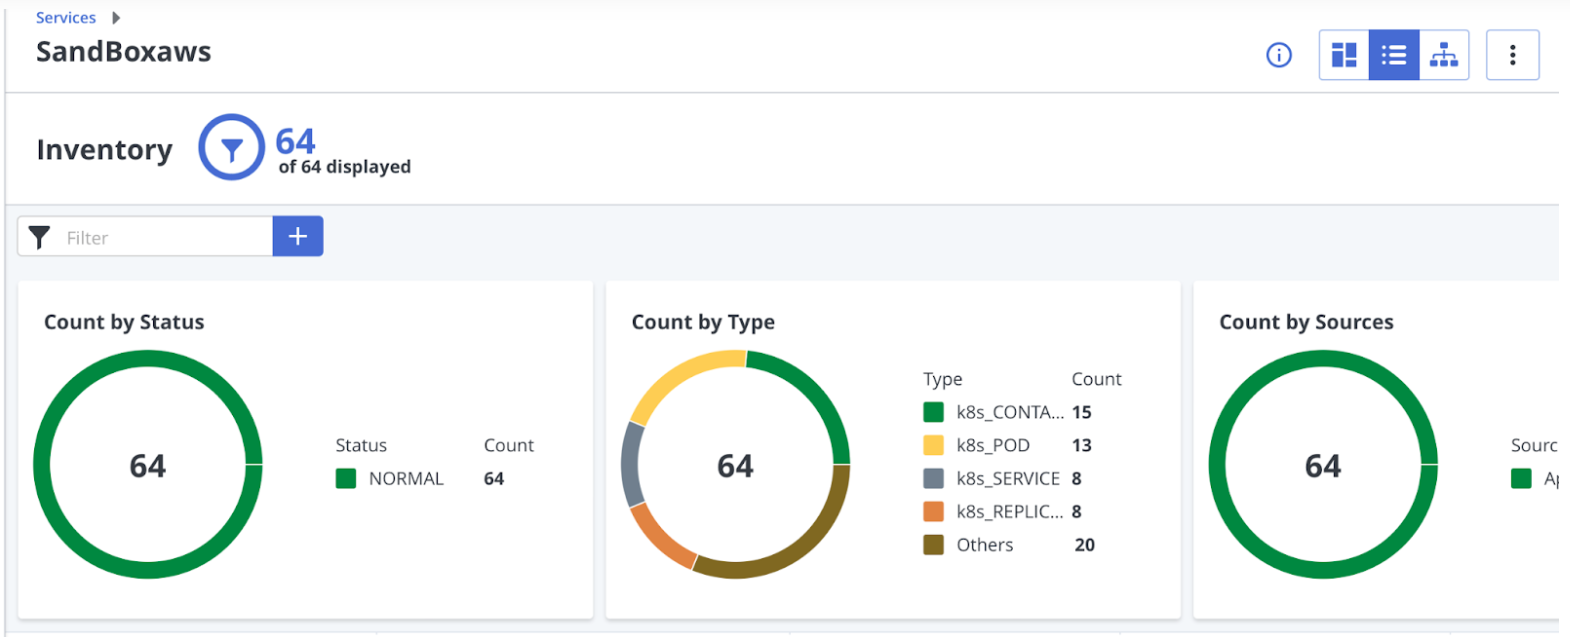Open the three-dot more options menu
This screenshot has height=637, width=1570.
coord(1512,55)
